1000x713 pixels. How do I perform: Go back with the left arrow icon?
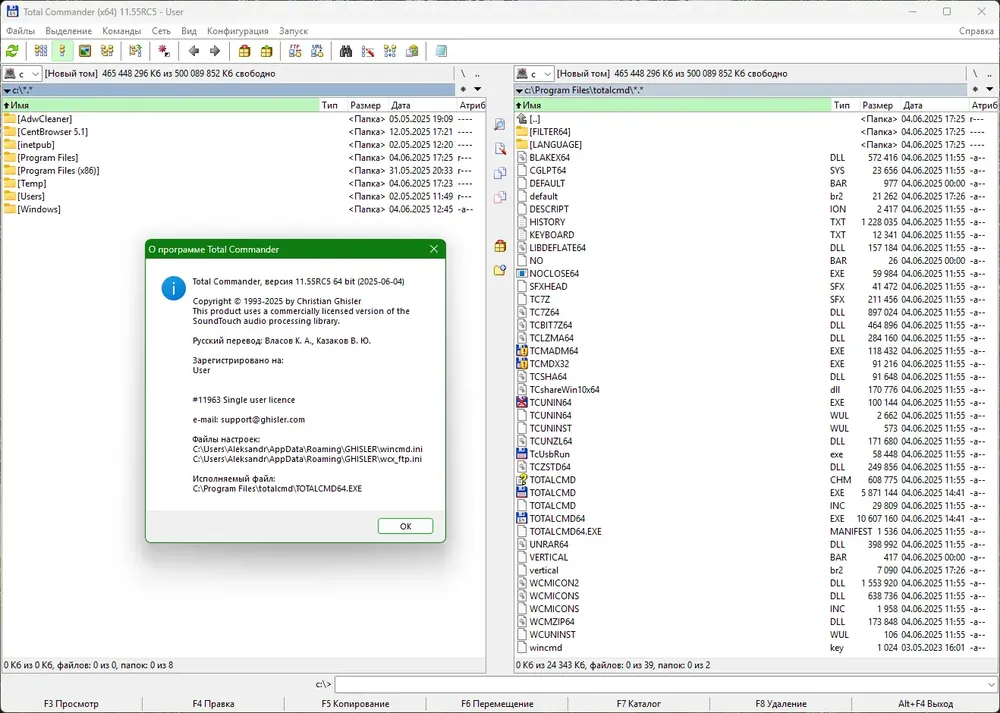194,51
